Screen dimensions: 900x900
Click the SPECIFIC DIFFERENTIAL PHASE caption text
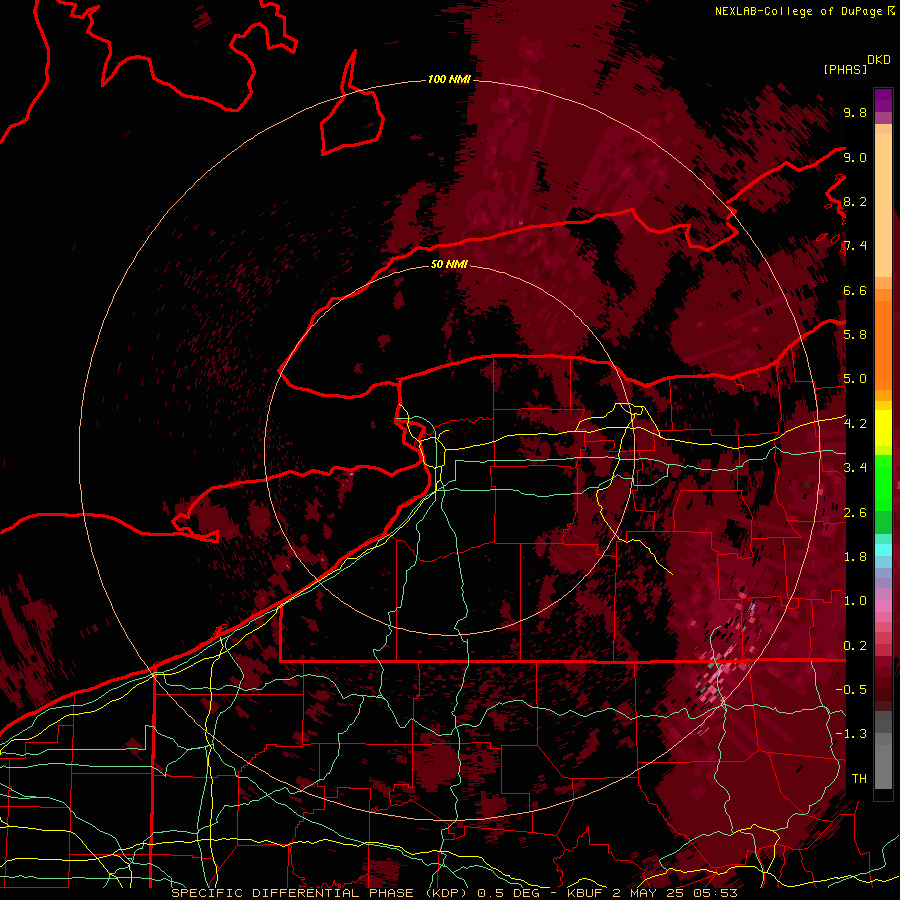pyautogui.click(x=292, y=893)
